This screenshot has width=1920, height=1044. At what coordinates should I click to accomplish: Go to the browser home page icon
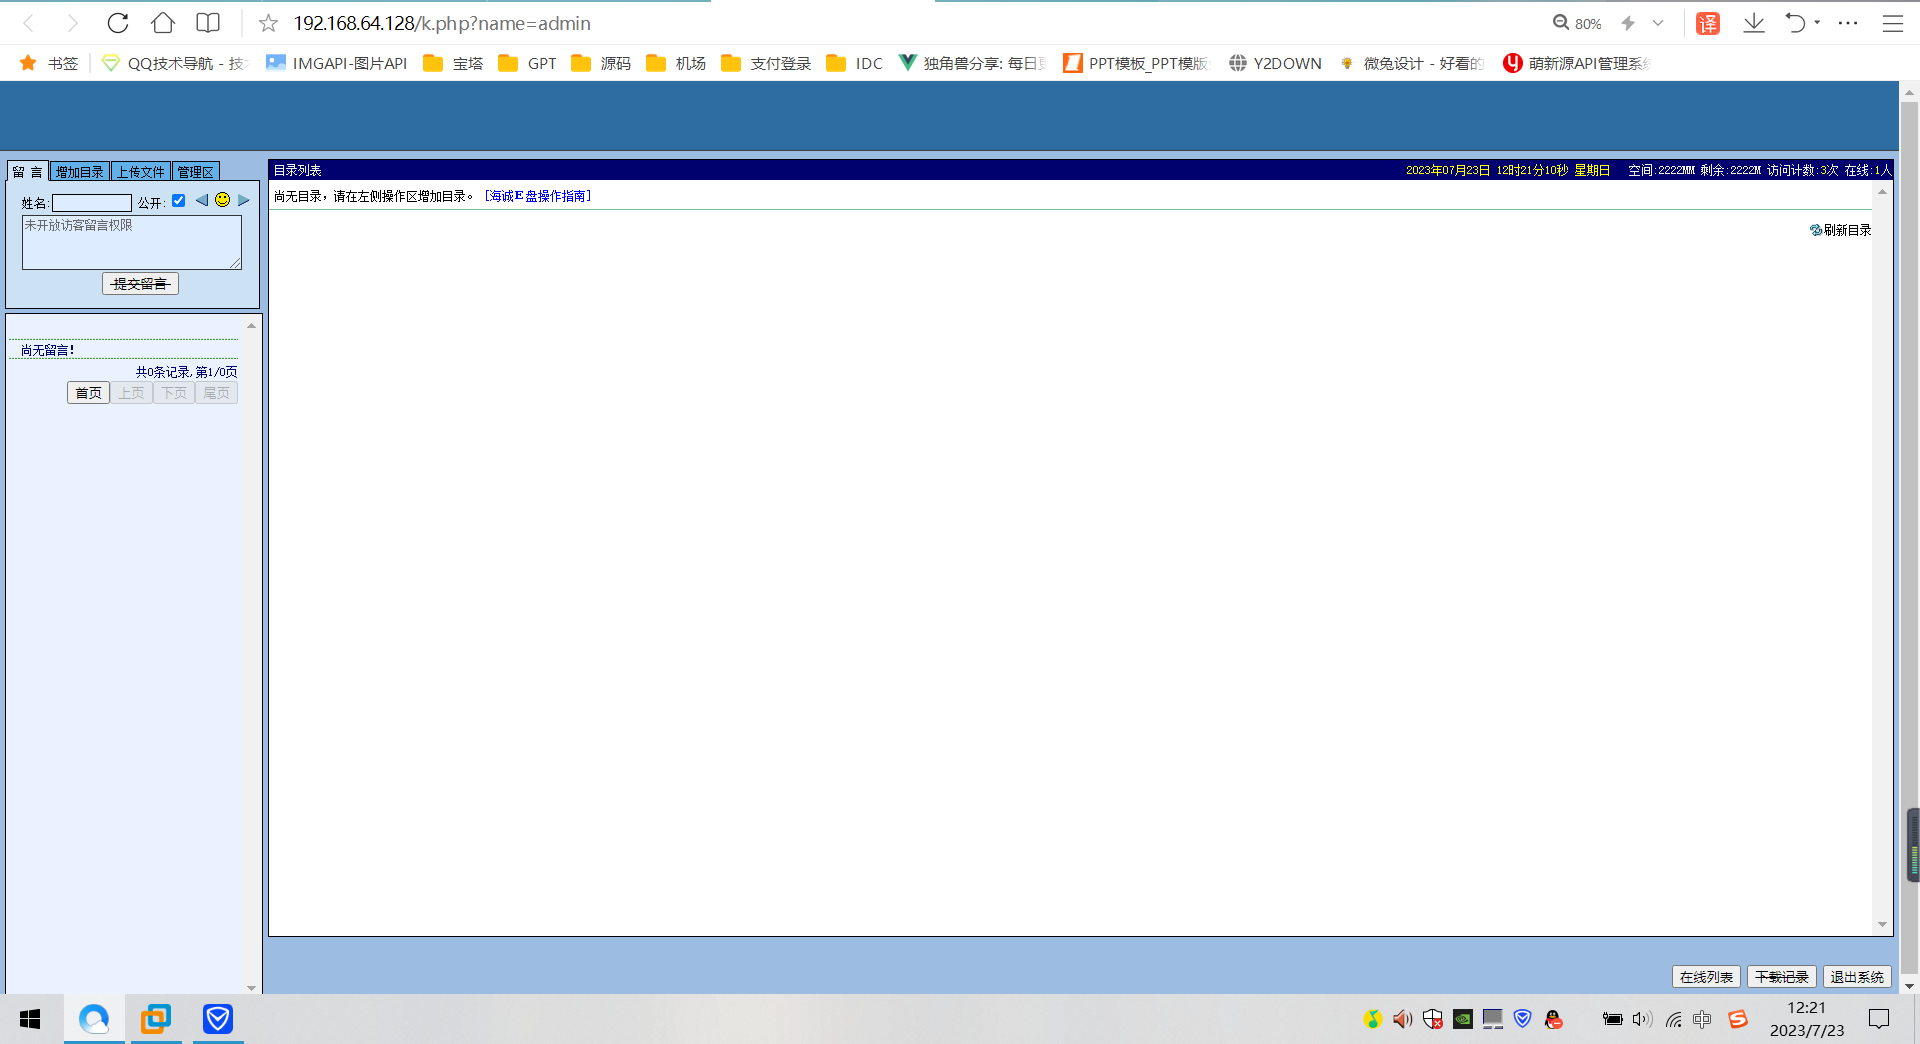click(163, 23)
